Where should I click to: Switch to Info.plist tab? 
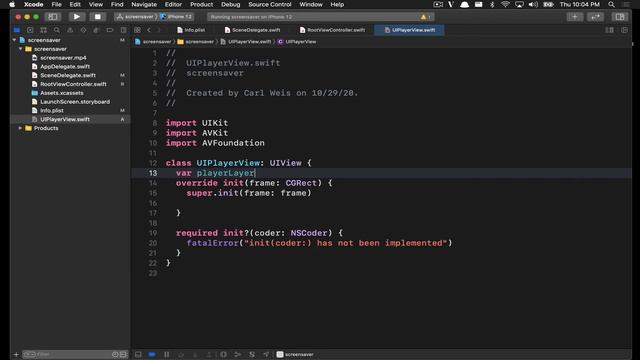pyautogui.click(x=191, y=30)
